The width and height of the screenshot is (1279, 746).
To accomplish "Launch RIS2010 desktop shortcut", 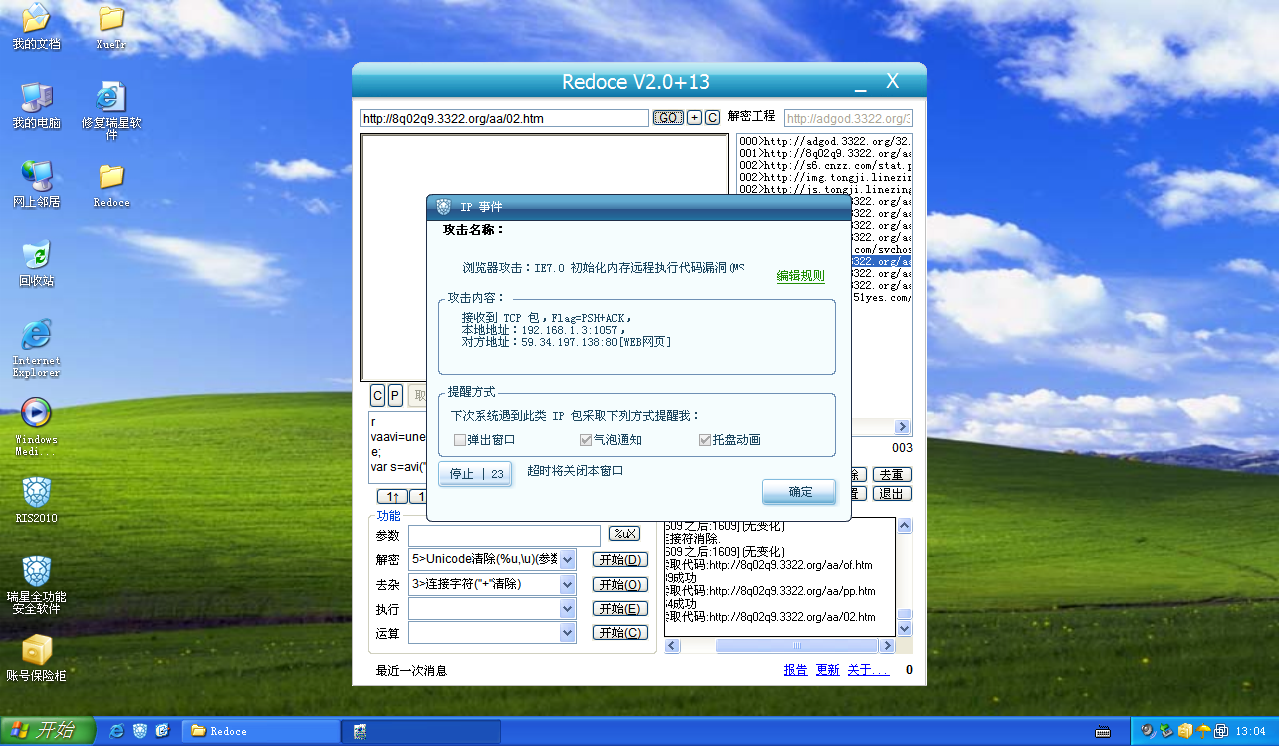I will click(36, 500).
